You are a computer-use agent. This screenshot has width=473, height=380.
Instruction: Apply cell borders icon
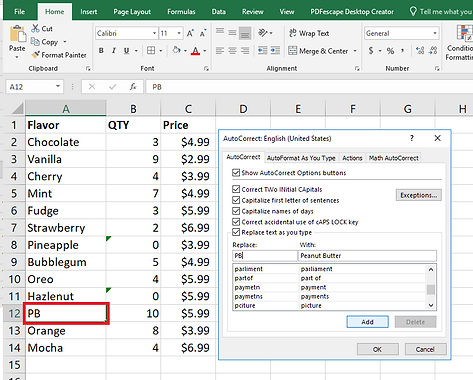click(151, 51)
